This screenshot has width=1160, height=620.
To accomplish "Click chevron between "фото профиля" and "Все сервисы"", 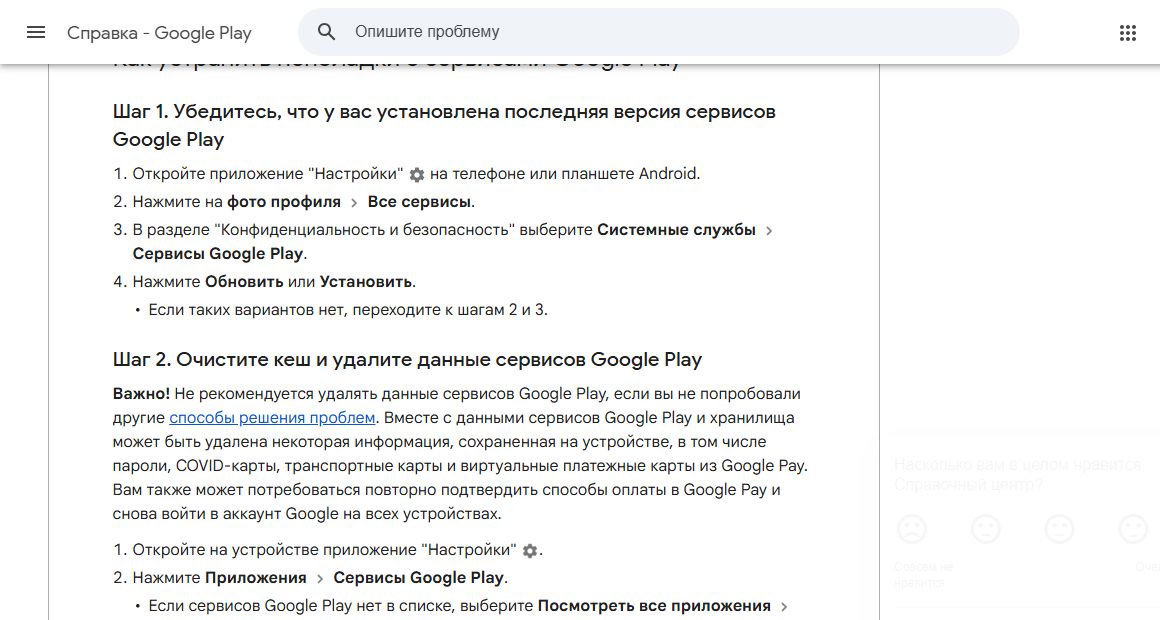I will click(x=354, y=203).
